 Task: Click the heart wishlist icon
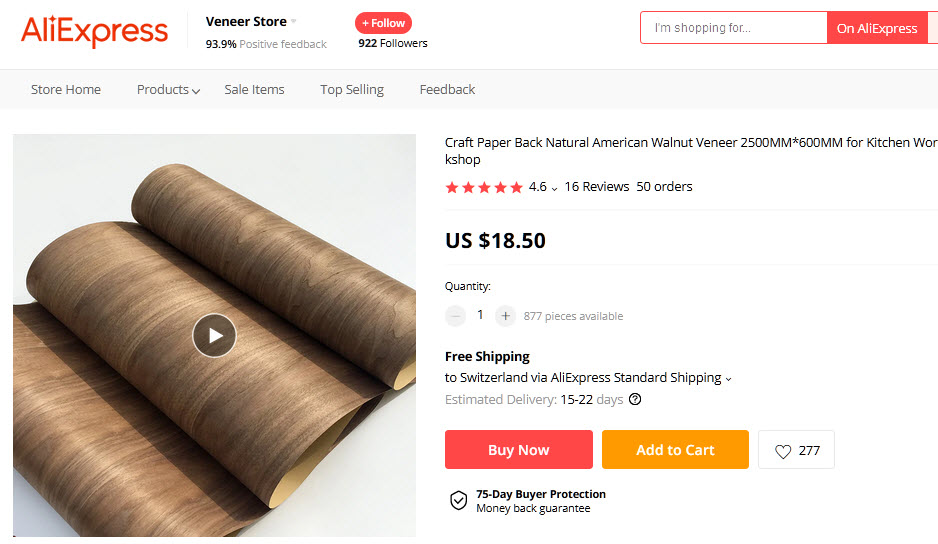[783, 451]
